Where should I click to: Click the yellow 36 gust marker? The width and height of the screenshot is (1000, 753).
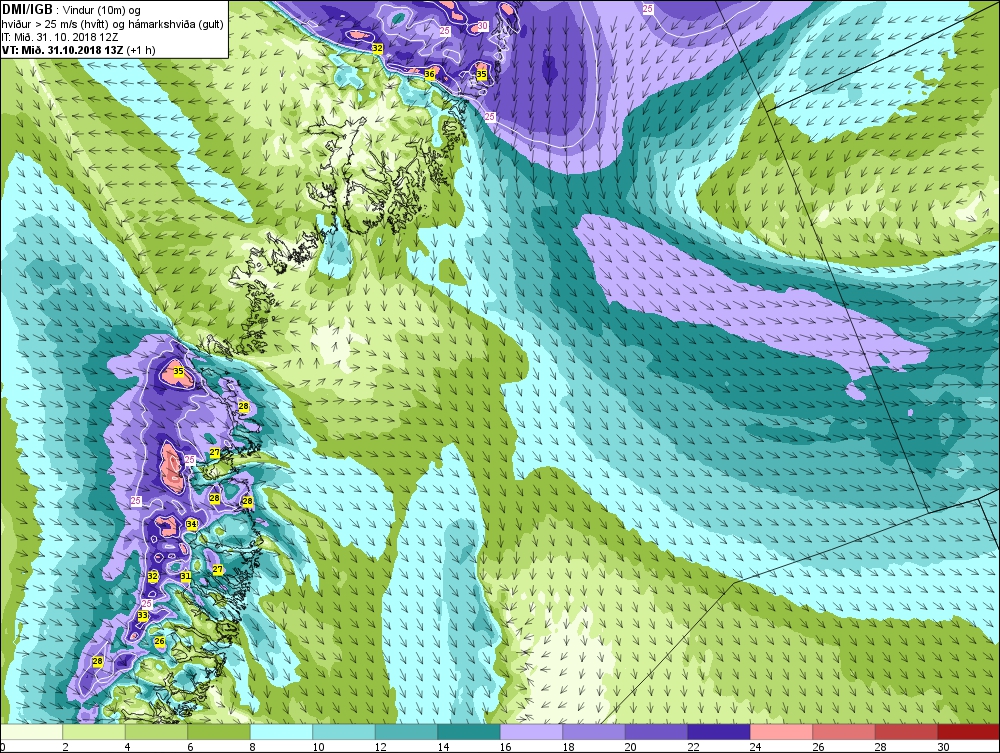tap(430, 75)
